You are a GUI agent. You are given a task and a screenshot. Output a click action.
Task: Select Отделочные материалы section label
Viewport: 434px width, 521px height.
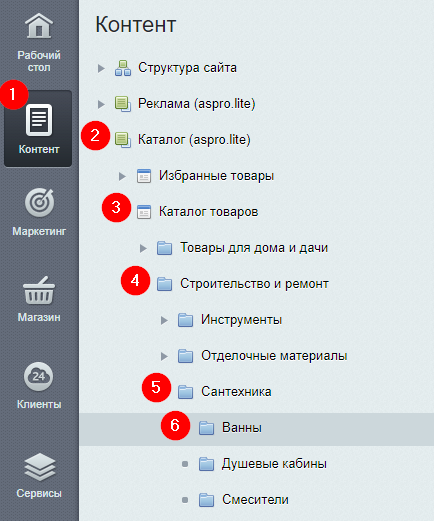[x=274, y=356]
